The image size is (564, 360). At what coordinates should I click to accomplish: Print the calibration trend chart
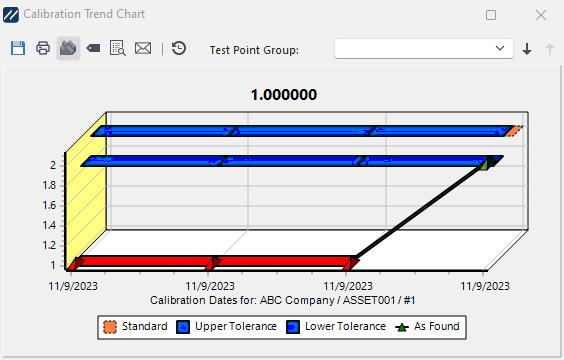[43, 48]
